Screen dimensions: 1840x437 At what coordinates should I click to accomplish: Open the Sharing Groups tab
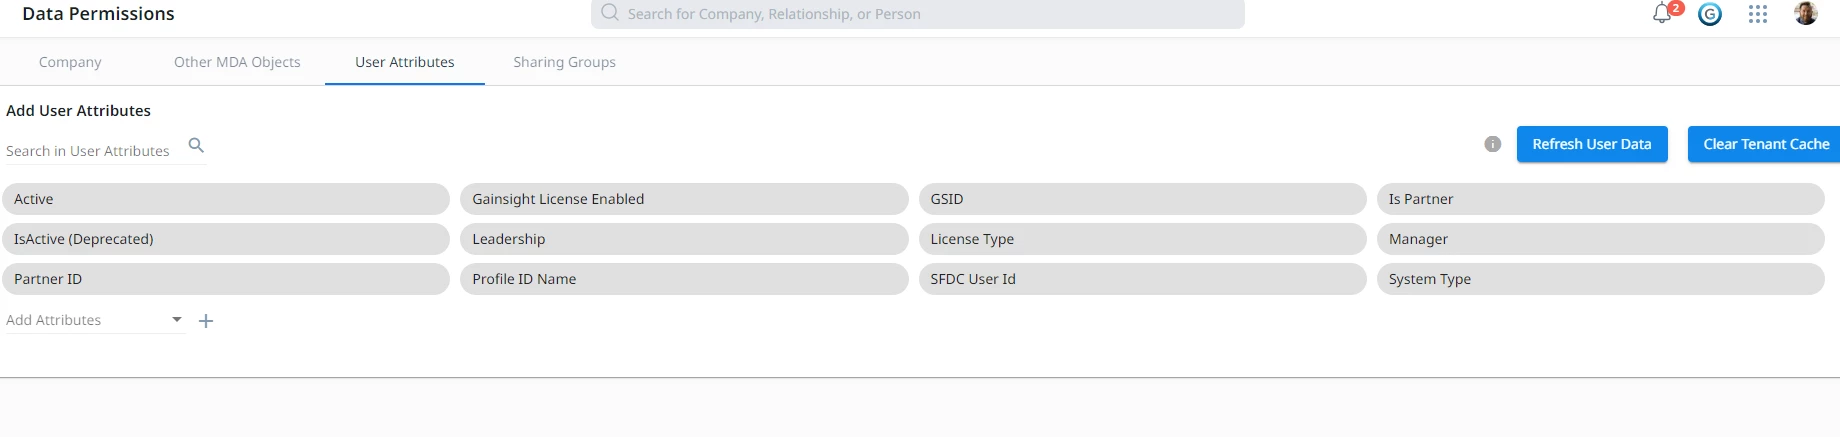click(x=564, y=62)
